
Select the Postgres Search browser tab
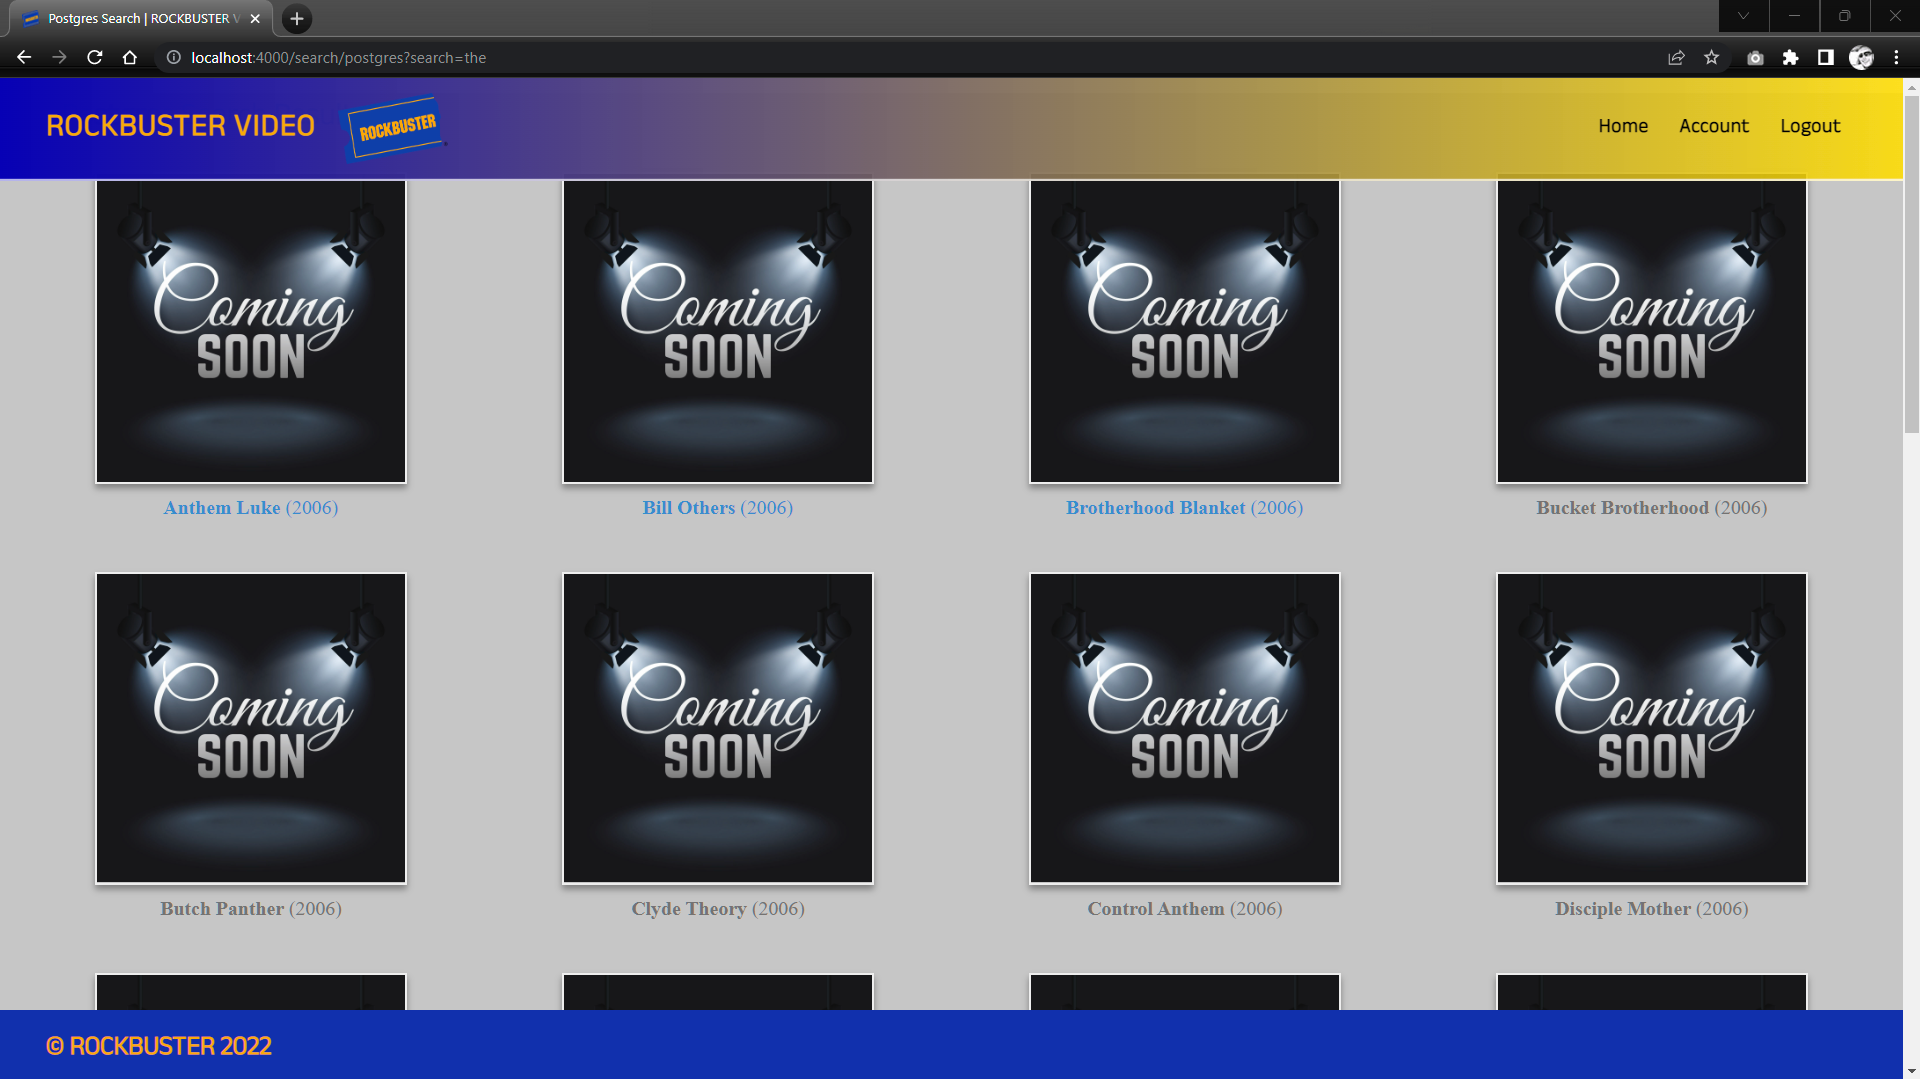pos(142,19)
